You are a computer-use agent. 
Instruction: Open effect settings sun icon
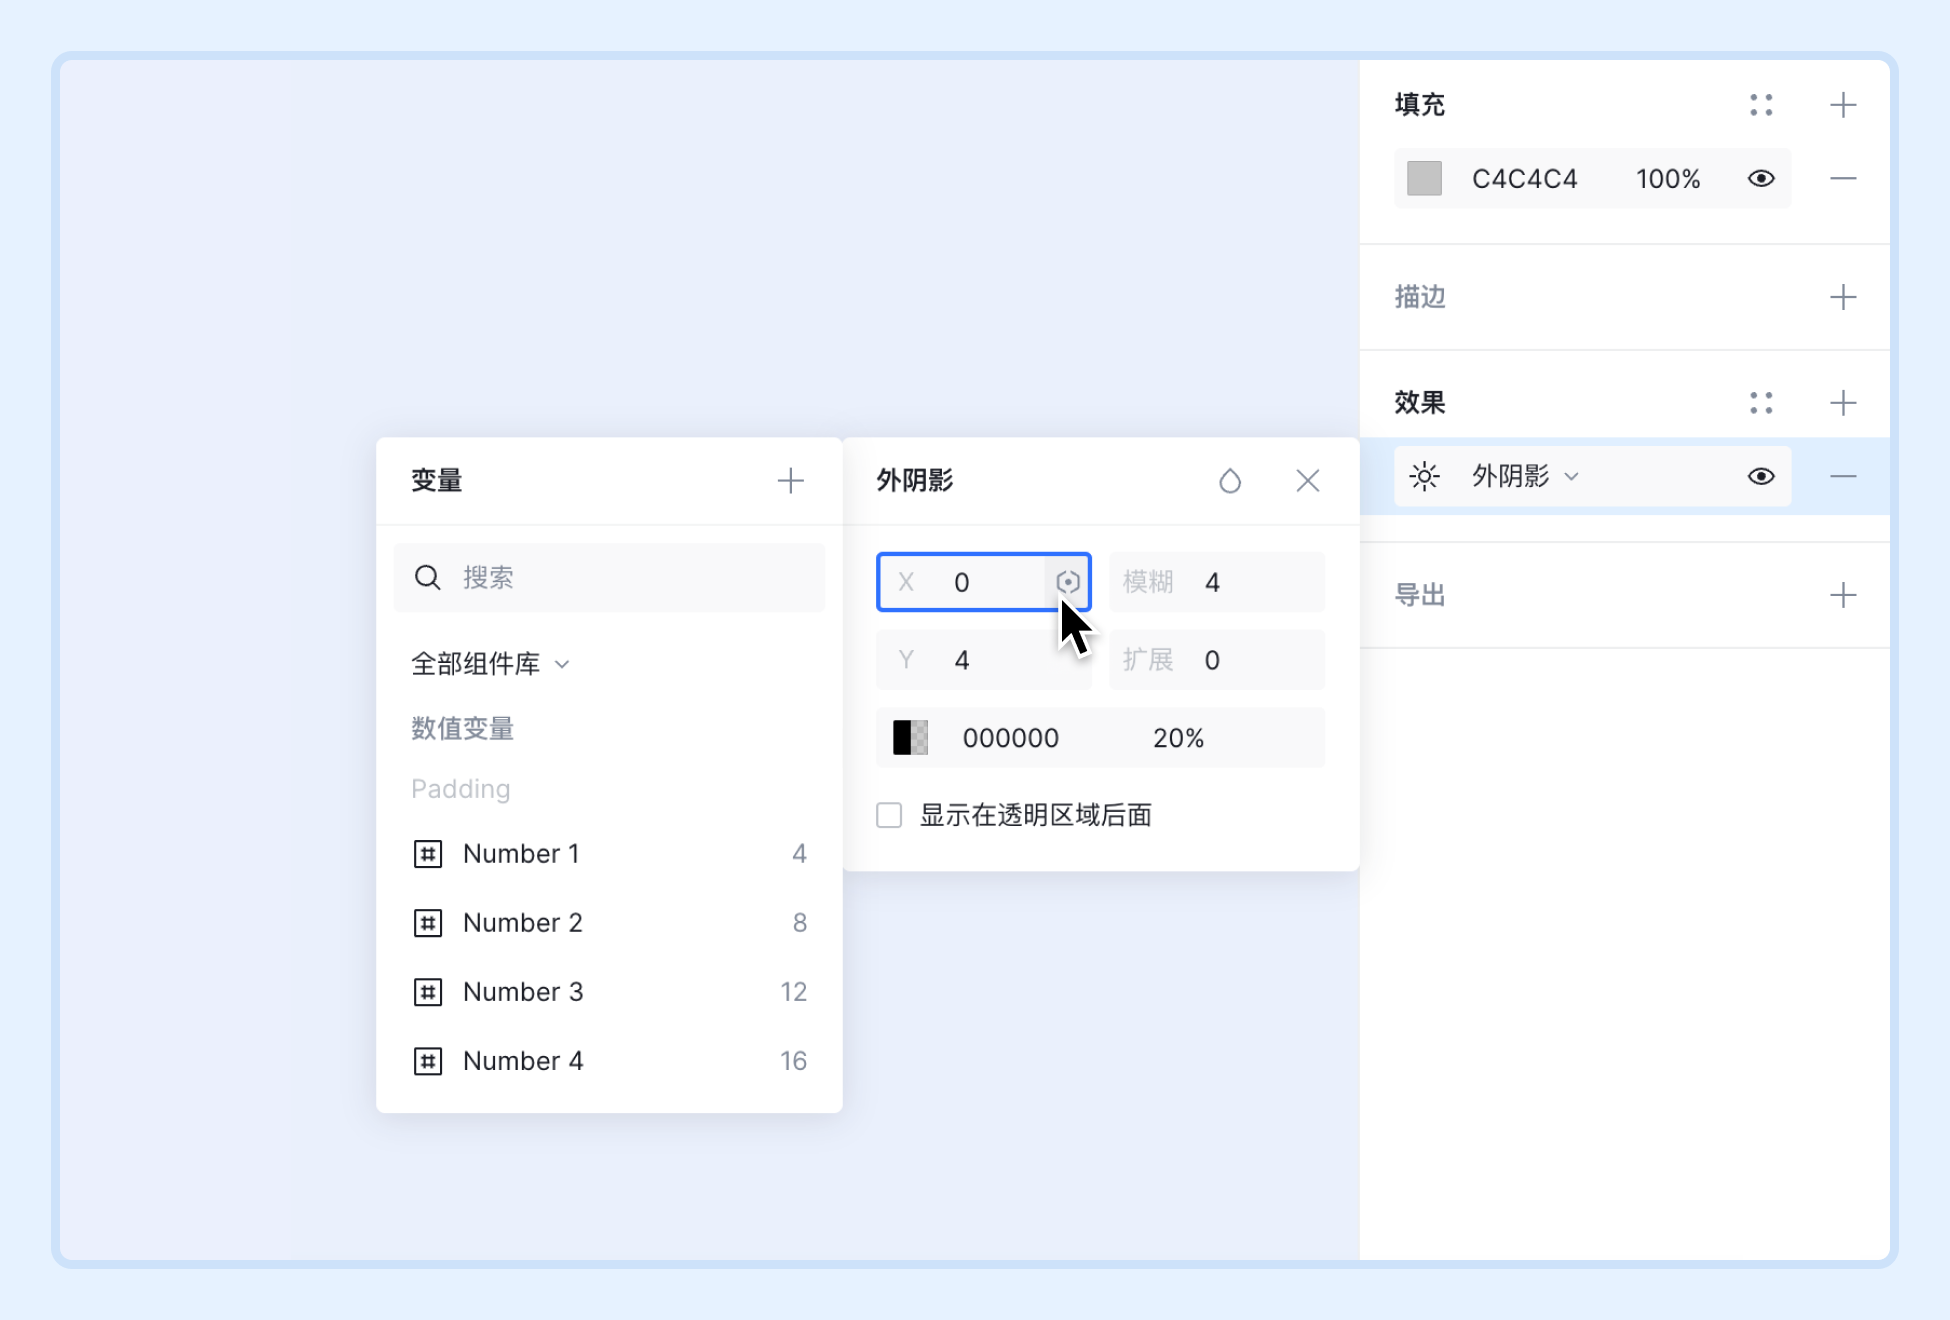click(1424, 476)
